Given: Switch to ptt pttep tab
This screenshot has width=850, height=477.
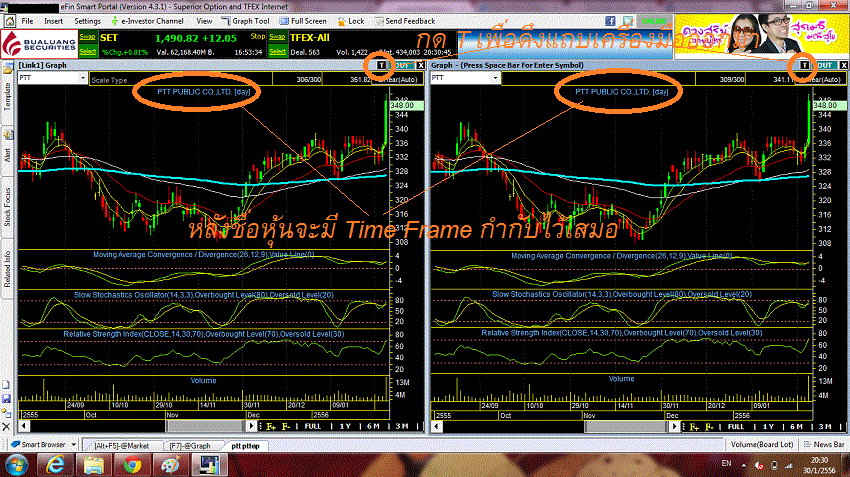Looking at the screenshot, I should 245,446.
